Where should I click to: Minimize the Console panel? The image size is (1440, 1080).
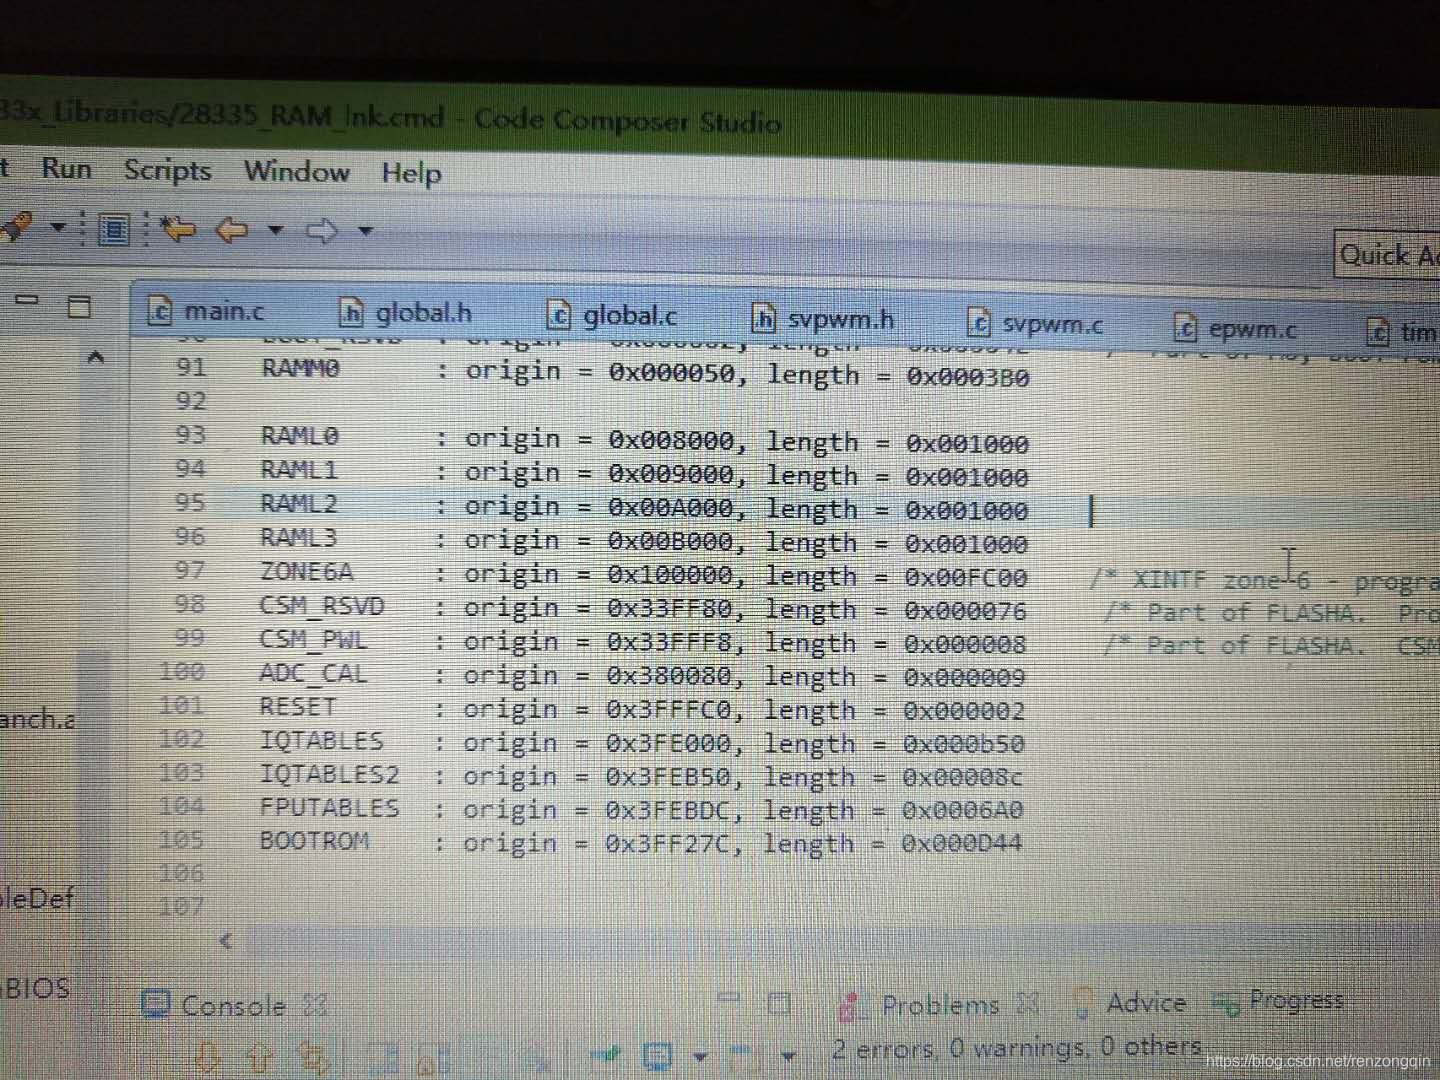(729, 998)
